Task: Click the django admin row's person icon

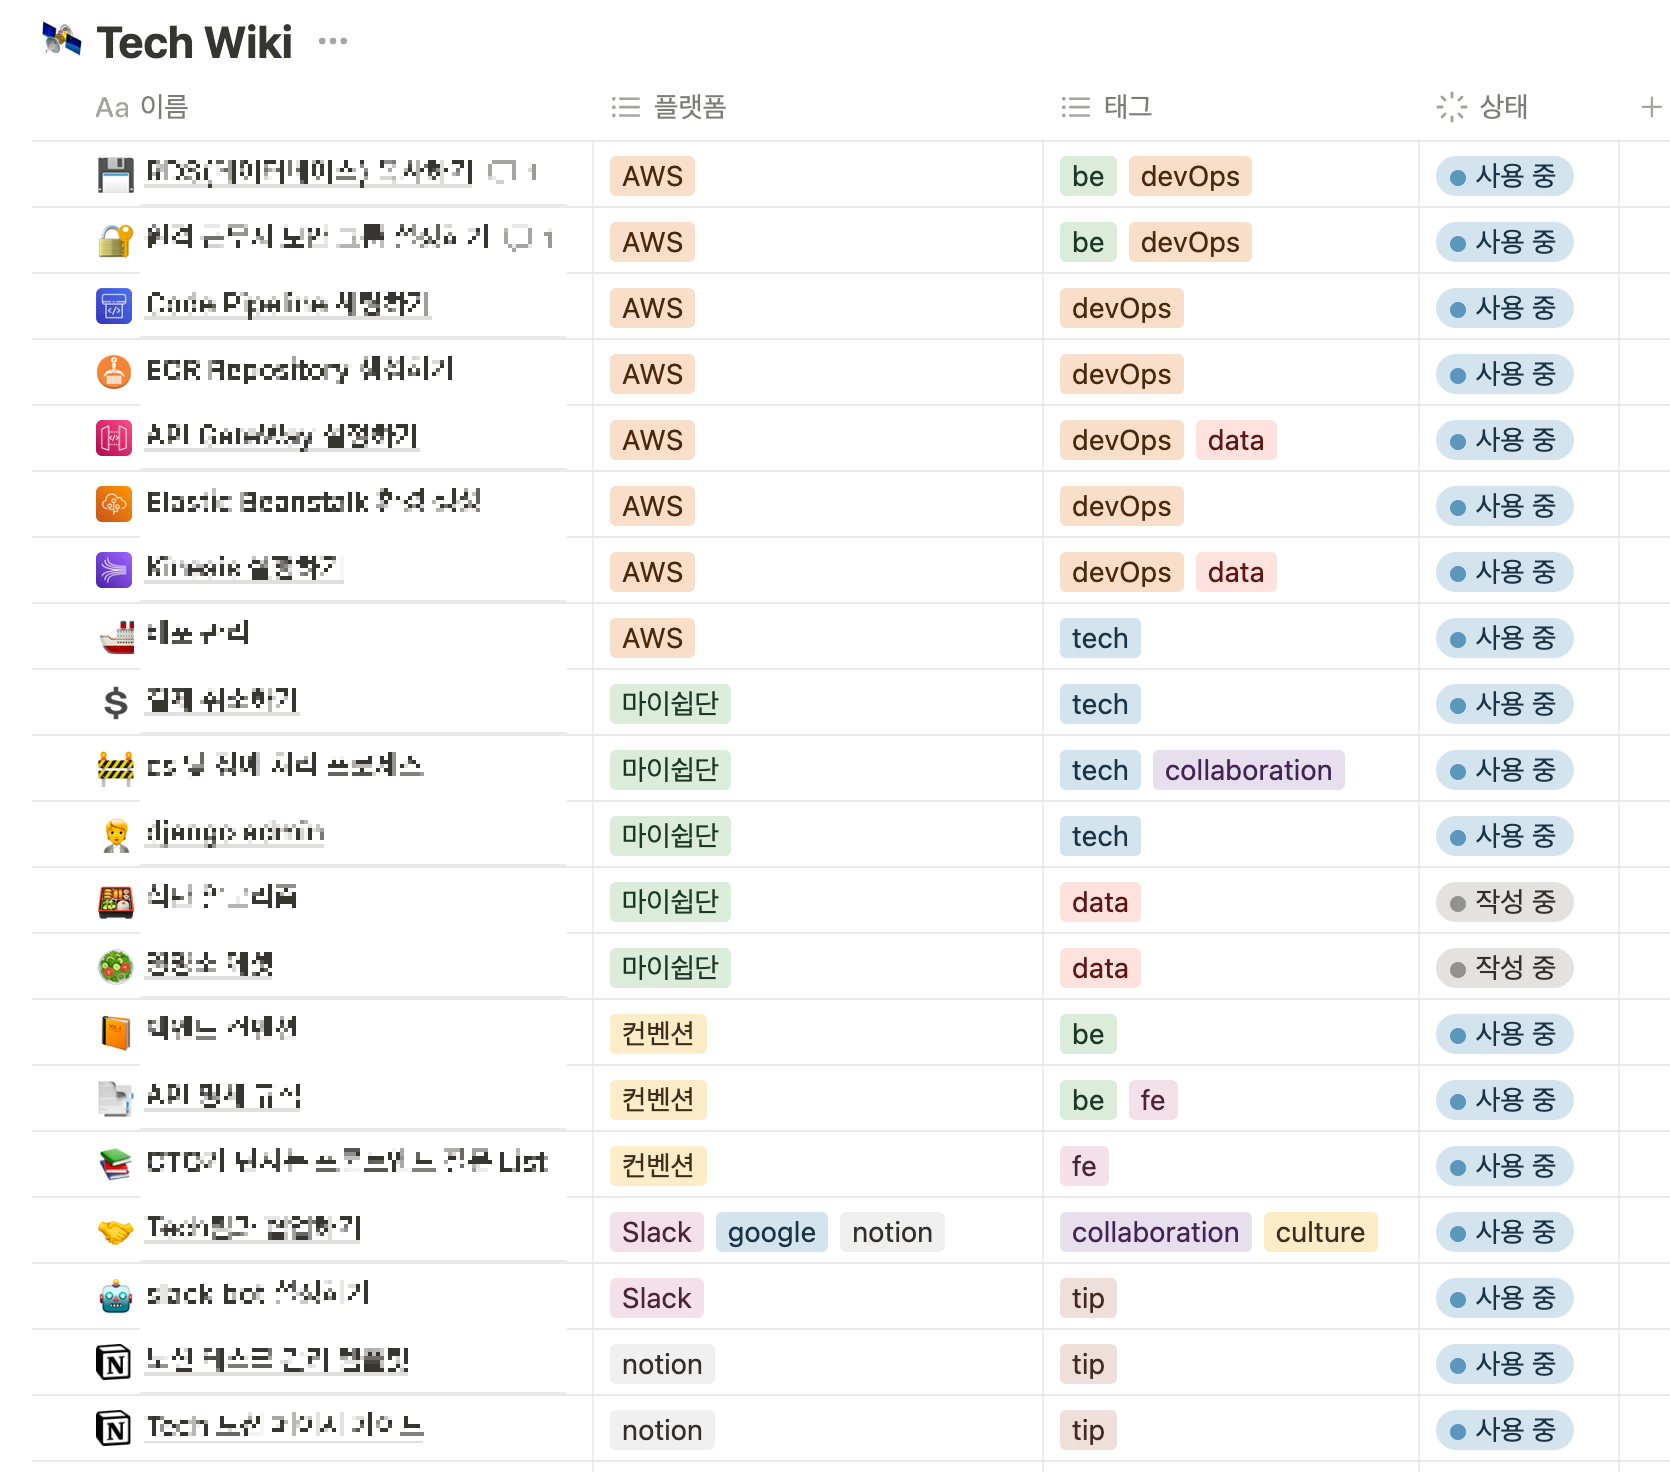Action: [116, 835]
